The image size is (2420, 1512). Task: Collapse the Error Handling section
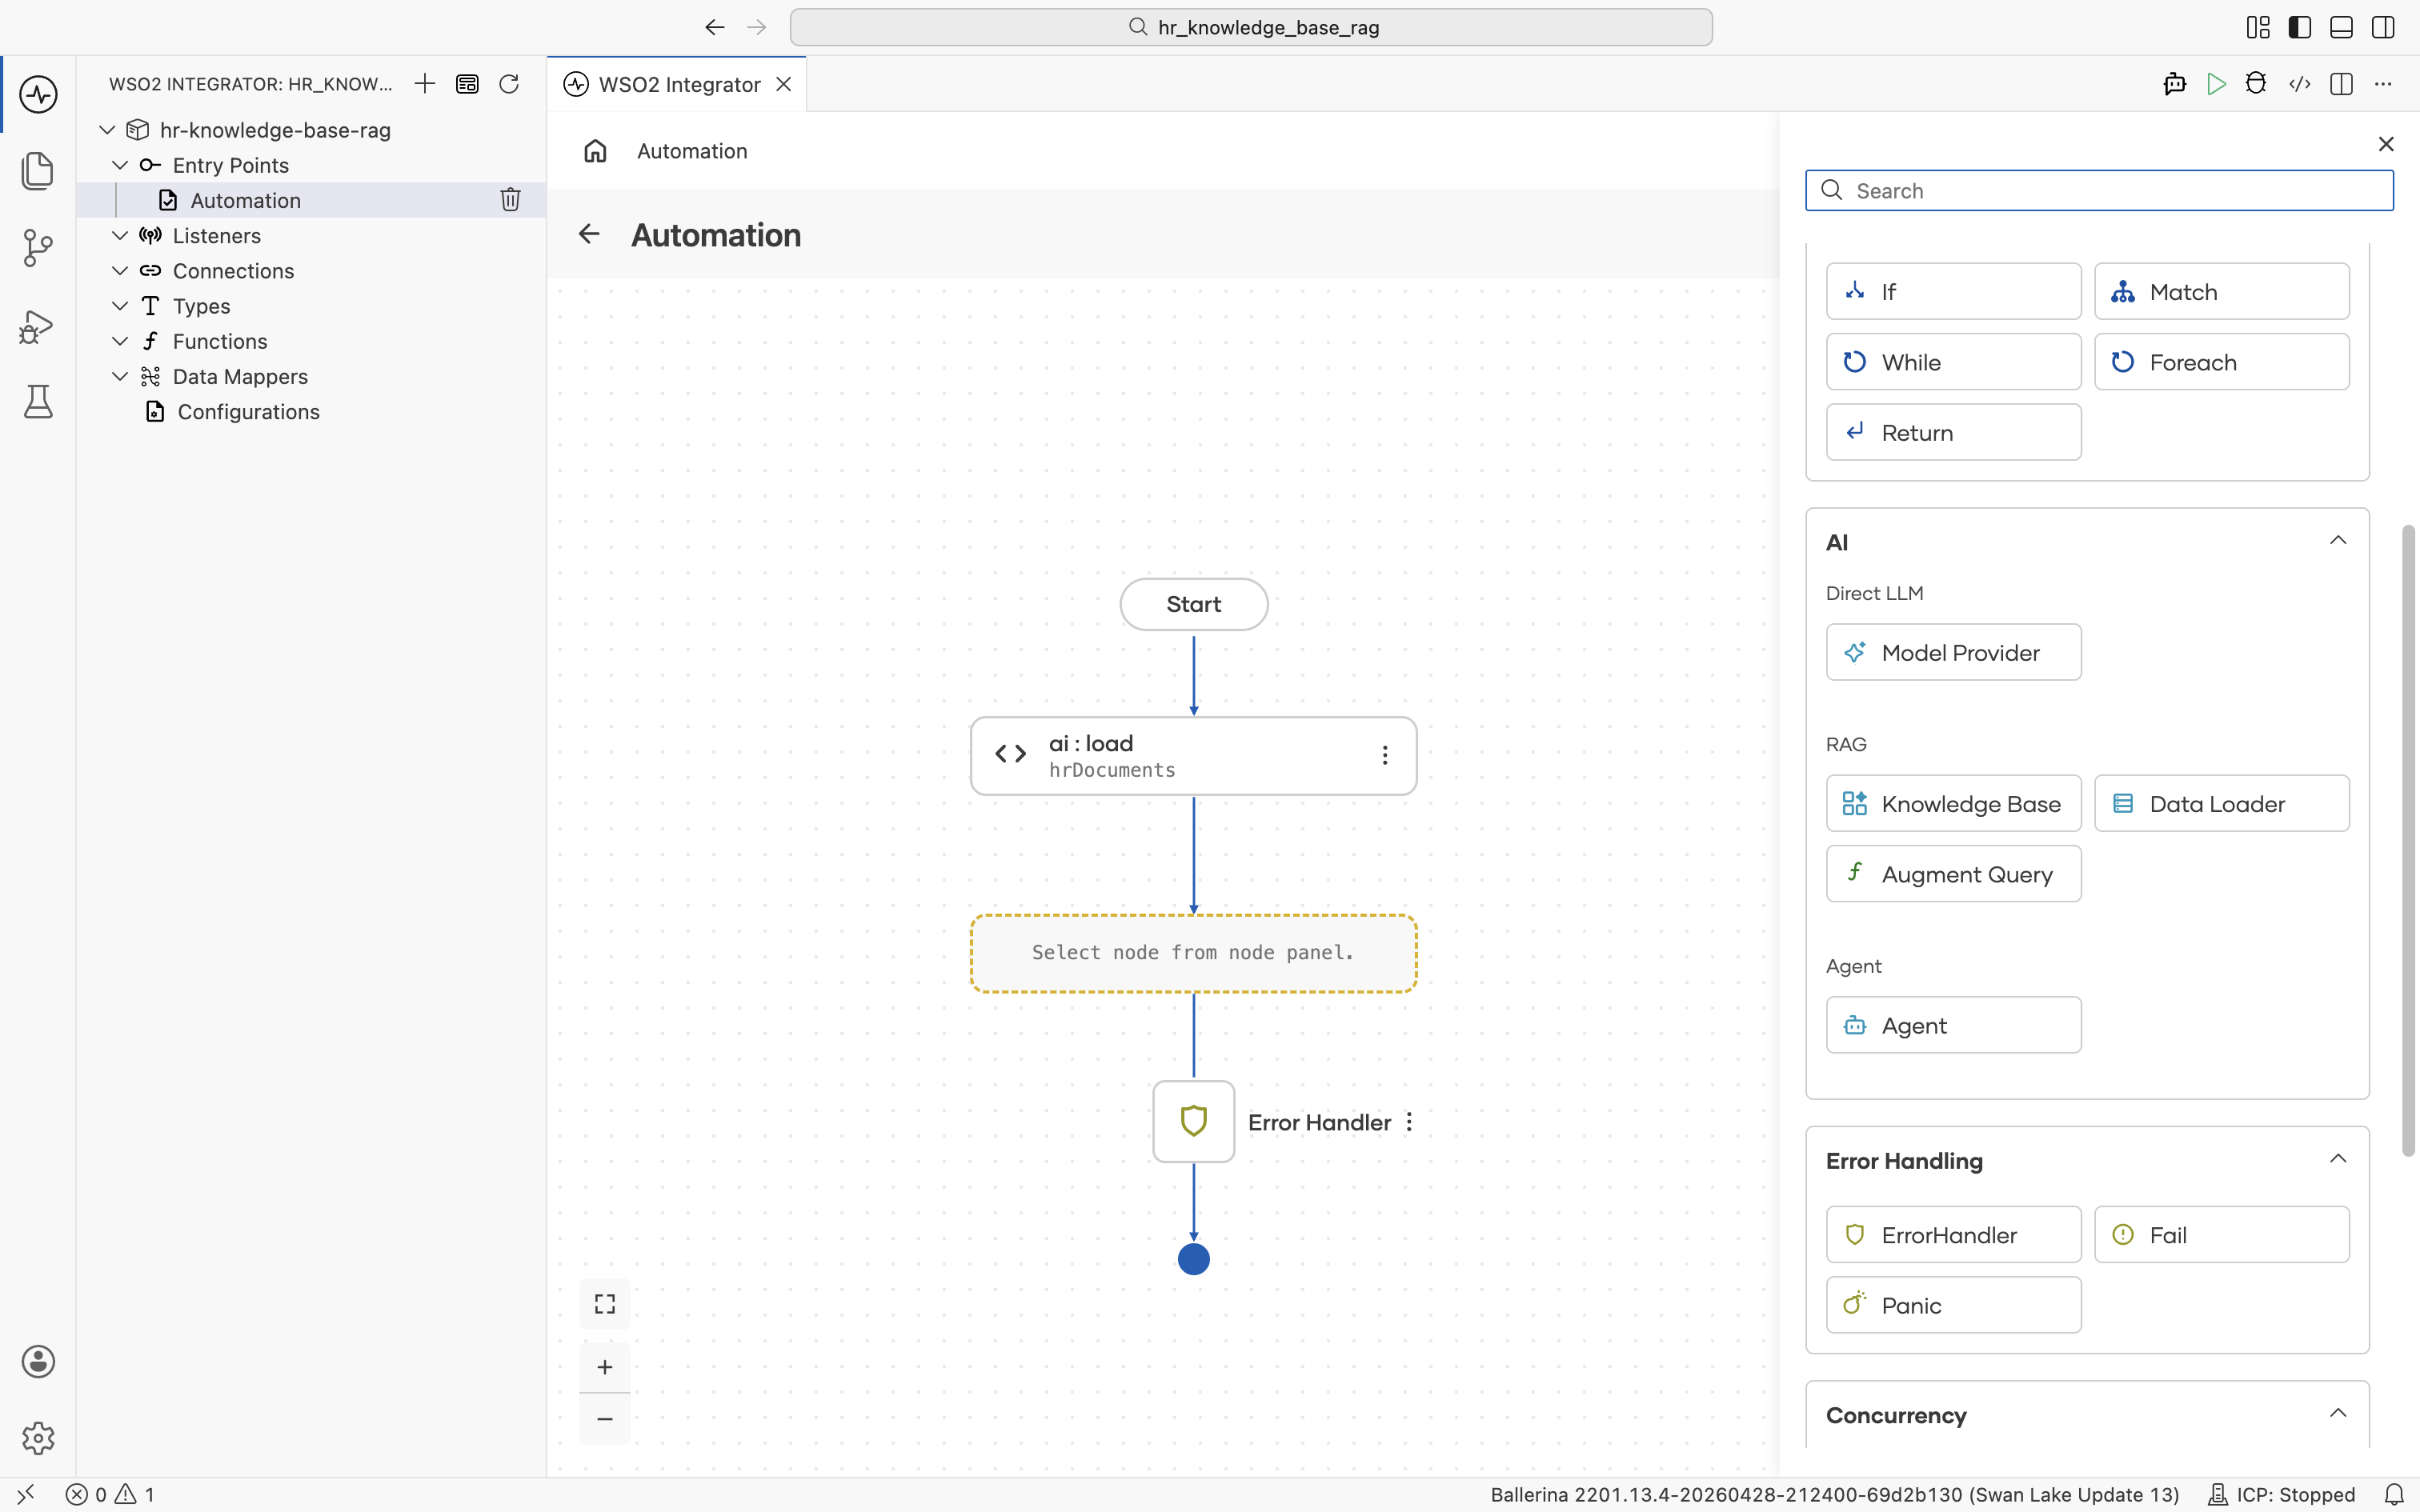[2338, 1159]
